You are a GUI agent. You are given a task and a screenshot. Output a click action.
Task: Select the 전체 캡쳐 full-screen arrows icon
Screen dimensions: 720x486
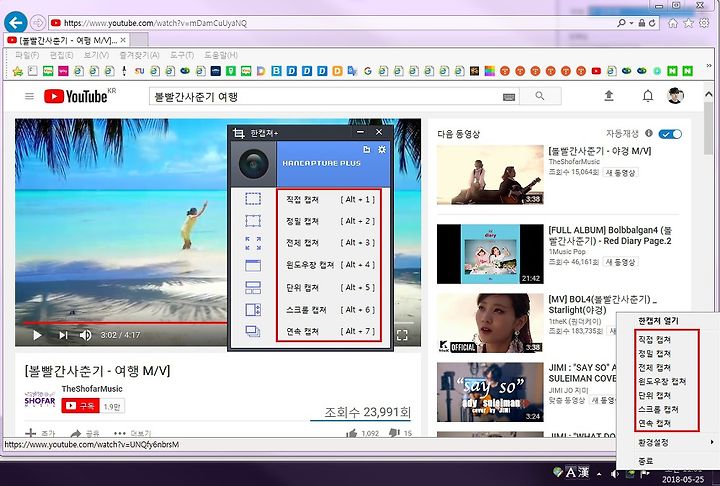coord(253,243)
